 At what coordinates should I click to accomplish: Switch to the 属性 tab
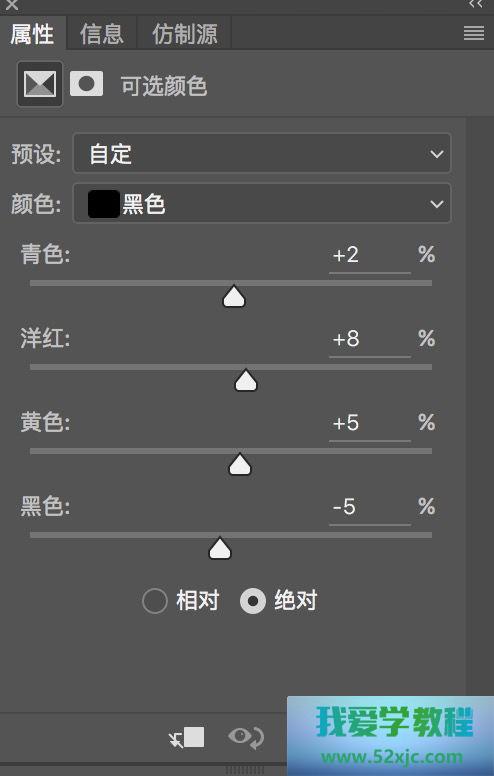coord(33,34)
